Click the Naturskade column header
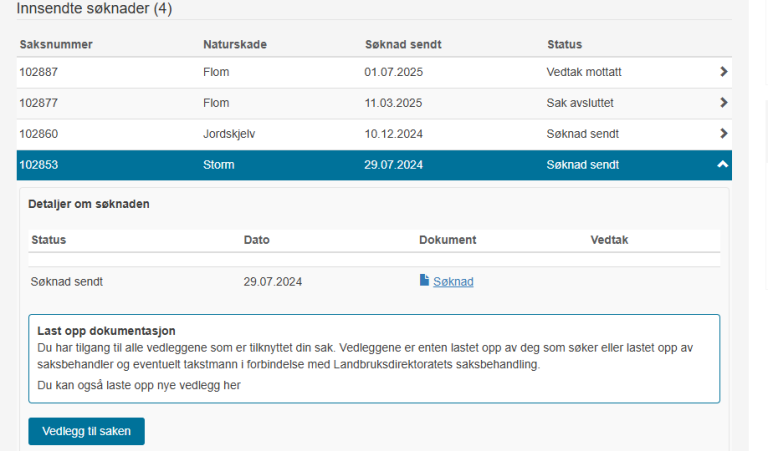 [x=235, y=45]
